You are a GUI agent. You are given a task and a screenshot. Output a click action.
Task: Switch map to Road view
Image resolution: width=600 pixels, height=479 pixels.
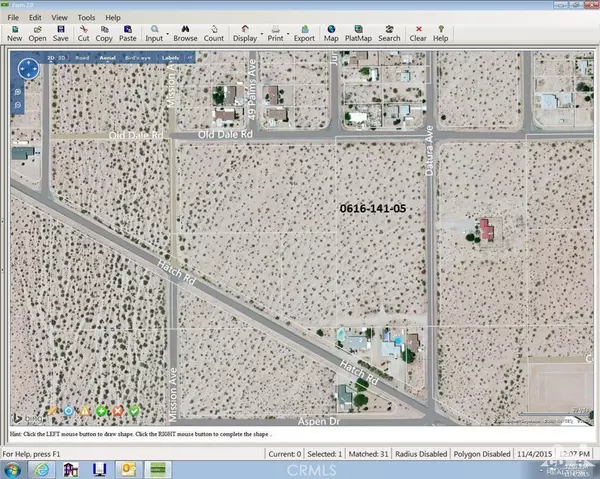point(82,58)
